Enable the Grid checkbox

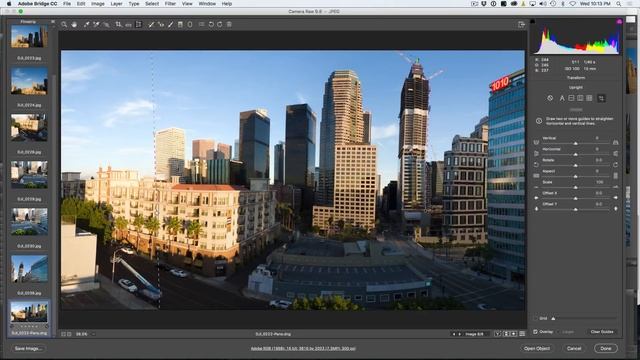[x=536, y=318]
